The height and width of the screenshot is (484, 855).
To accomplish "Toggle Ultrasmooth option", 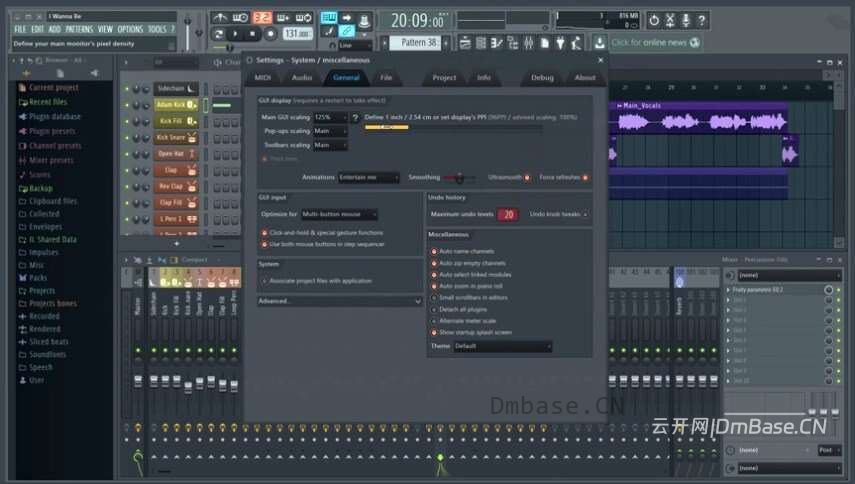I will [527, 178].
